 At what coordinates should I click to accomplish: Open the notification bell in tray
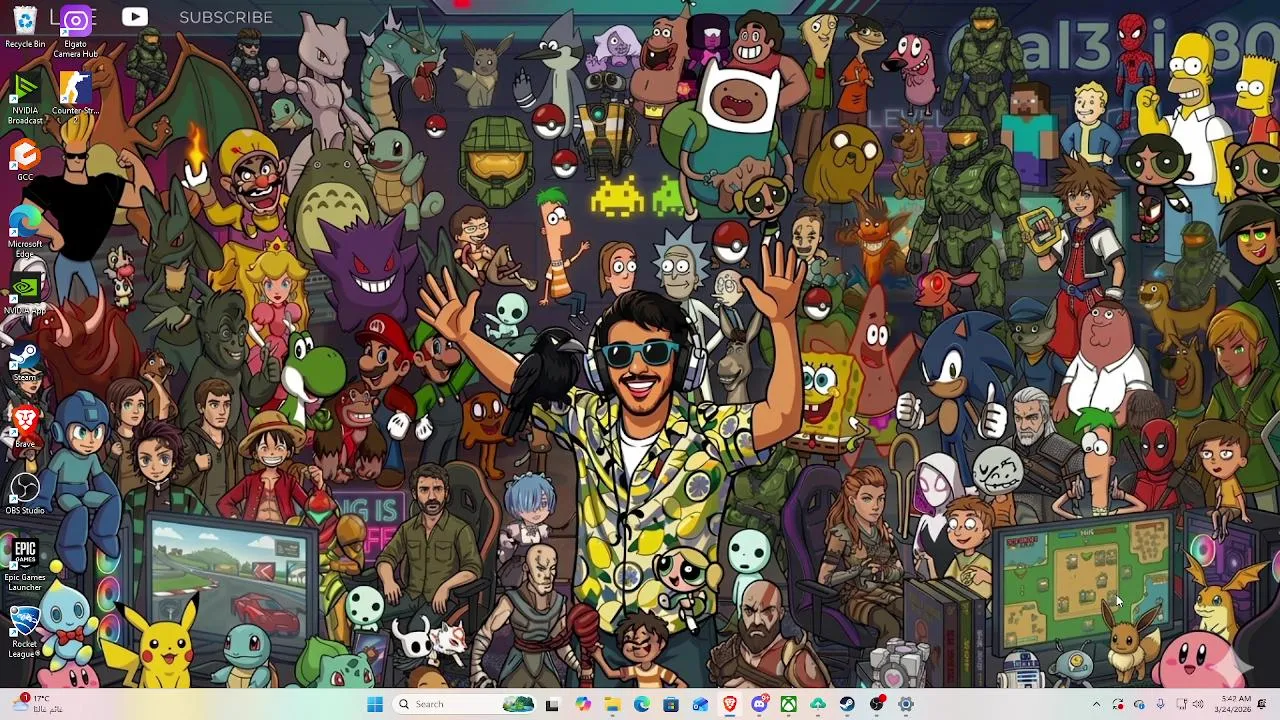[x=1262, y=704]
